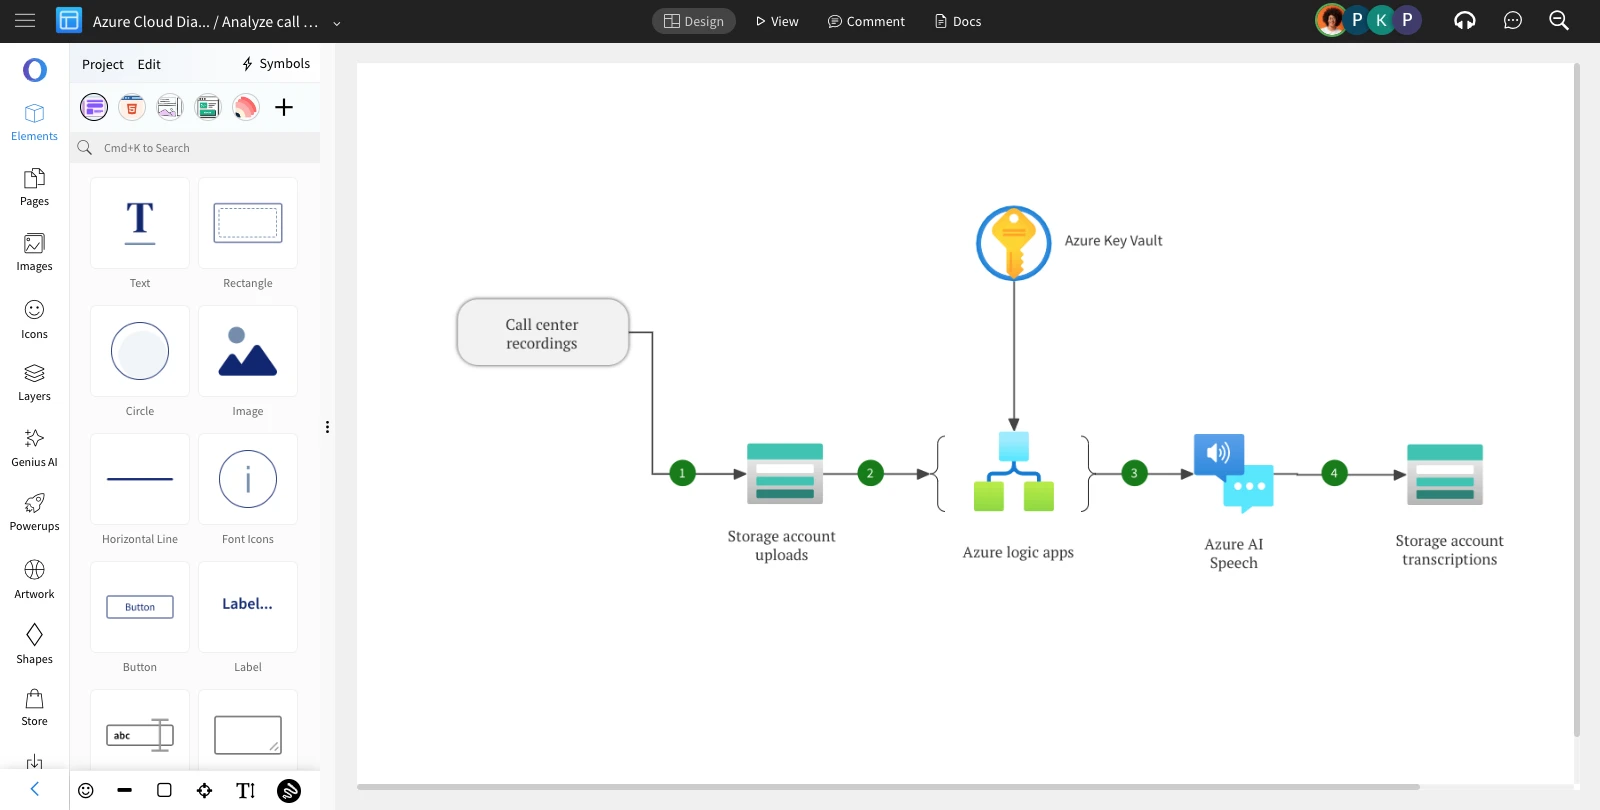Select the rounded square tool
1600x810 pixels.
(x=165, y=791)
